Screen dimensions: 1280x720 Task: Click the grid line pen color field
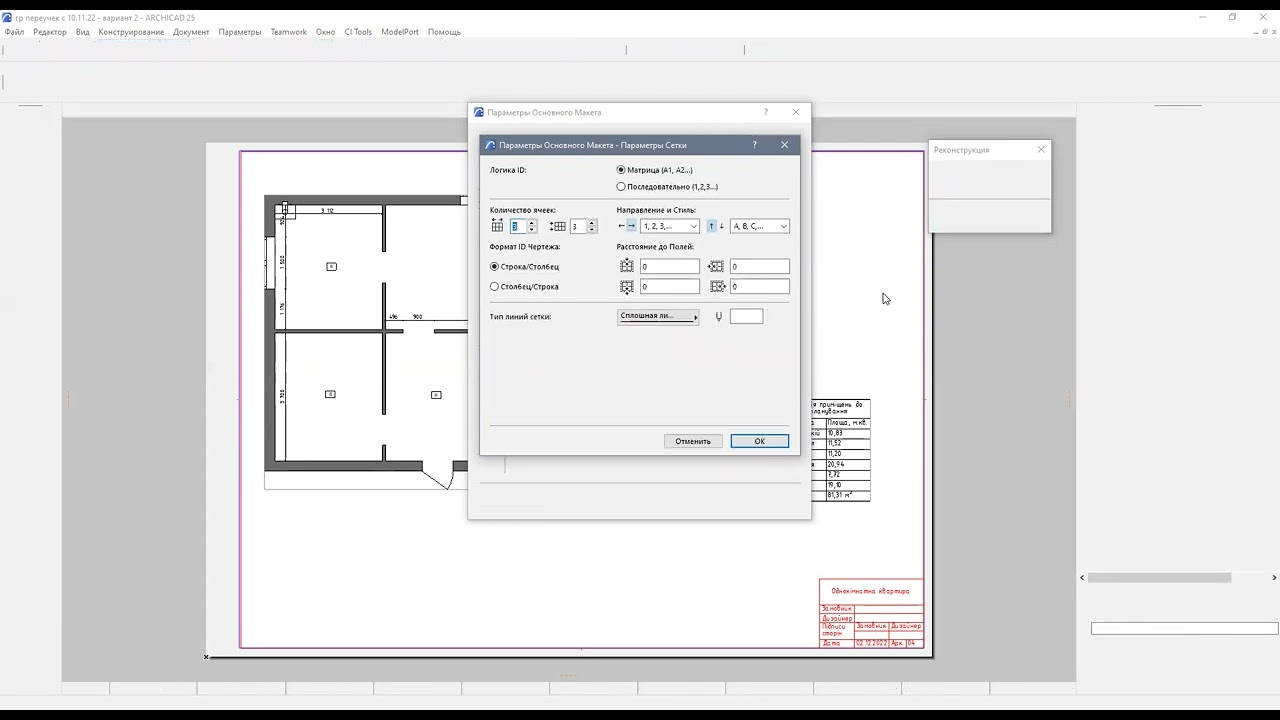click(746, 317)
